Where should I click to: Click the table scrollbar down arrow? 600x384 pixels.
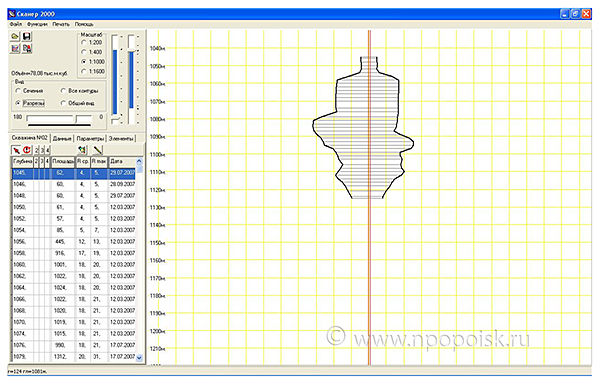point(139,358)
